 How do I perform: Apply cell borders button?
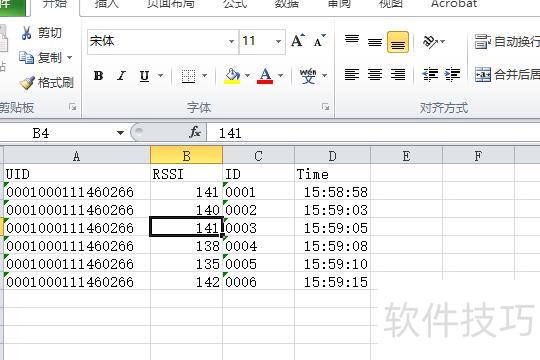tap(188, 75)
